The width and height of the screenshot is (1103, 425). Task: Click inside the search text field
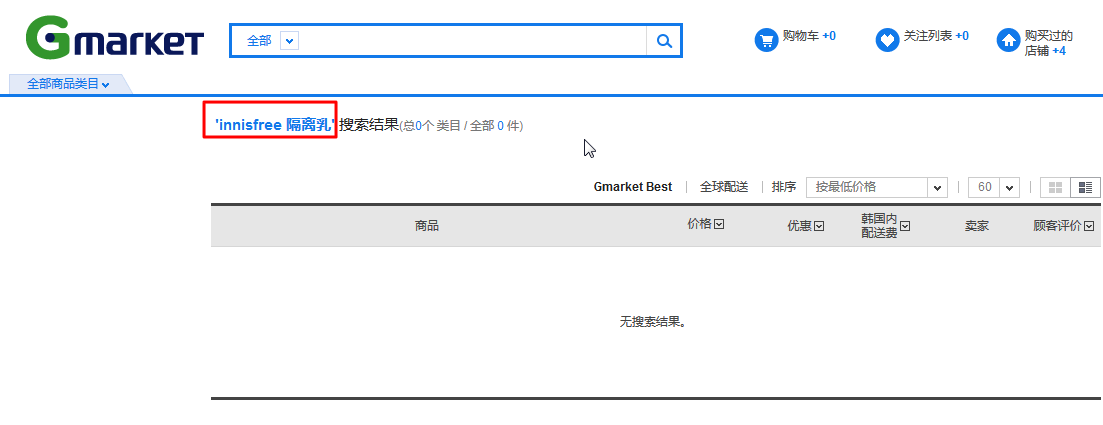coord(473,41)
